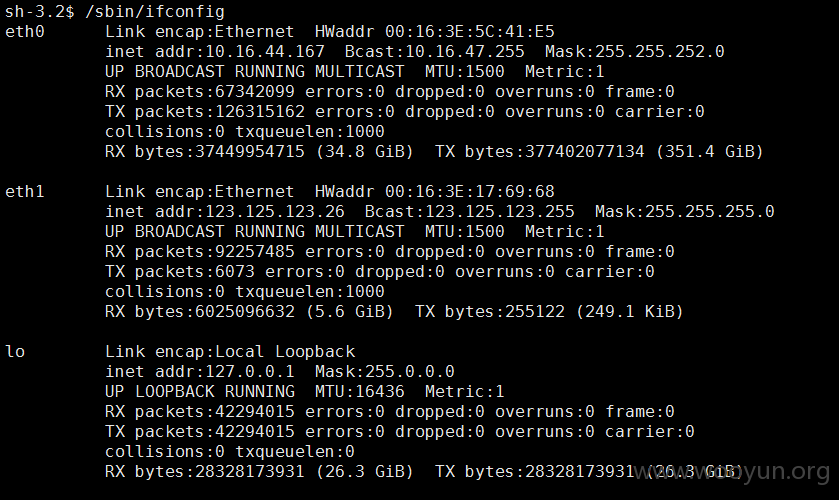The height and width of the screenshot is (500, 839).
Task: Click the Mask:255.255.252.0 value
Action: point(635,51)
